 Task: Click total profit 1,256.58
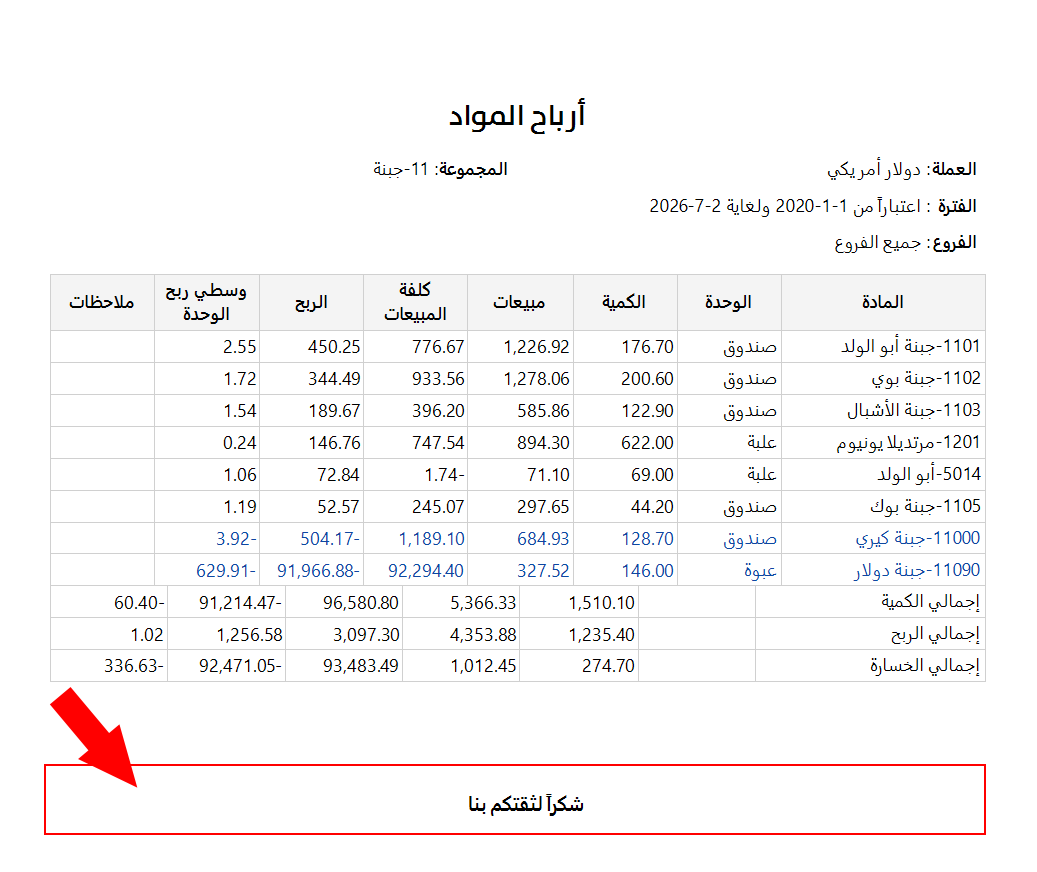pyautogui.click(x=249, y=635)
